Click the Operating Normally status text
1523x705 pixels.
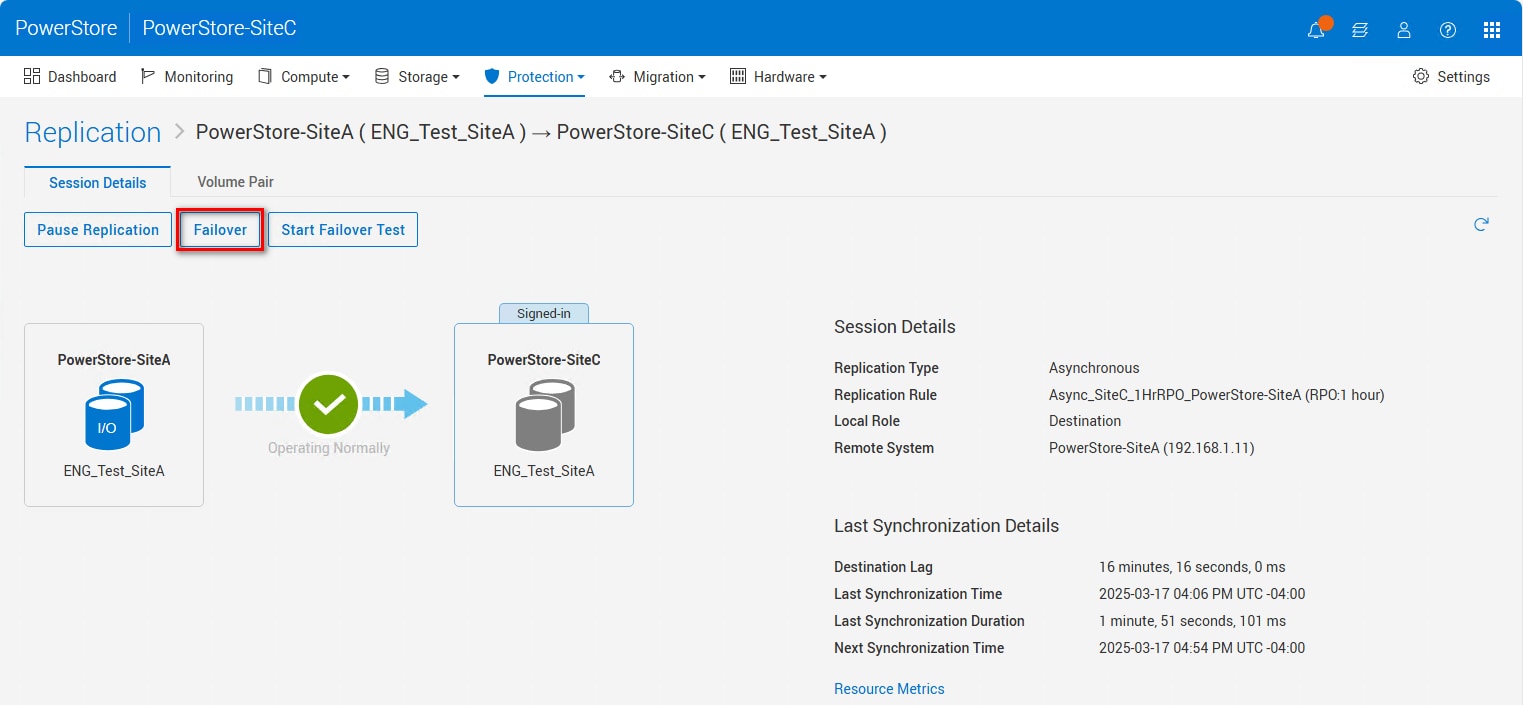(329, 448)
